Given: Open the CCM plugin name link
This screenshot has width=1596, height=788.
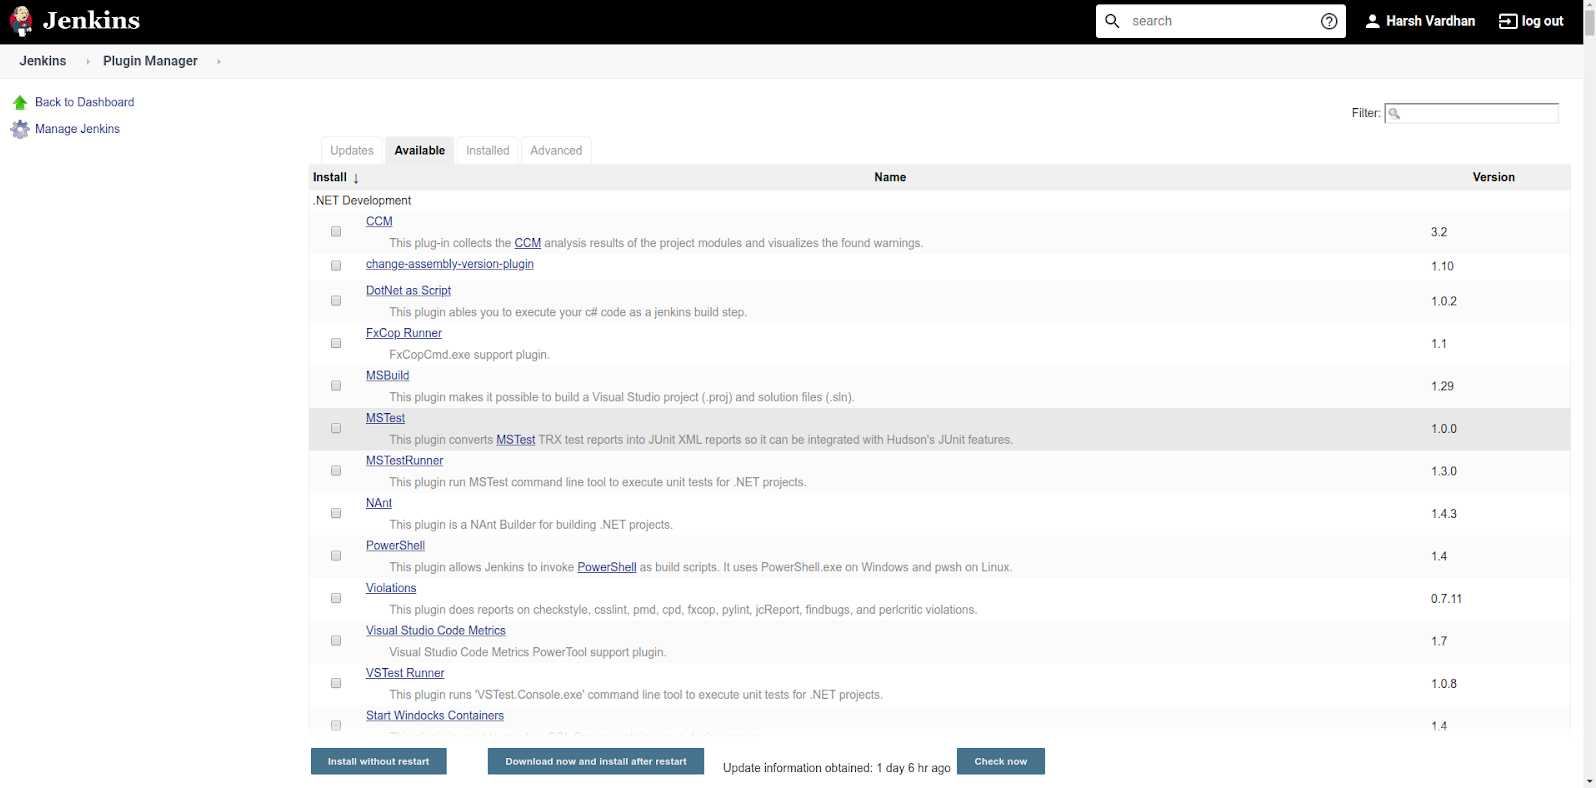Looking at the screenshot, I should tap(379, 222).
